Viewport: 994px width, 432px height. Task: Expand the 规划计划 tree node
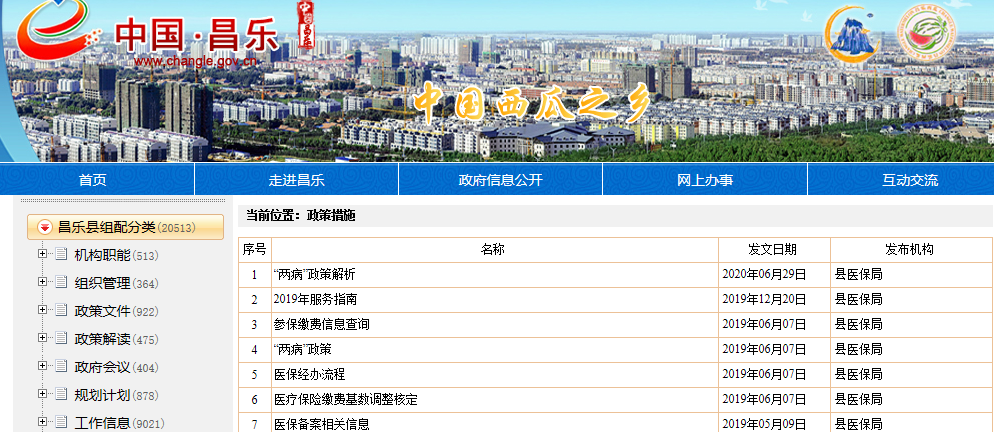coord(43,395)
